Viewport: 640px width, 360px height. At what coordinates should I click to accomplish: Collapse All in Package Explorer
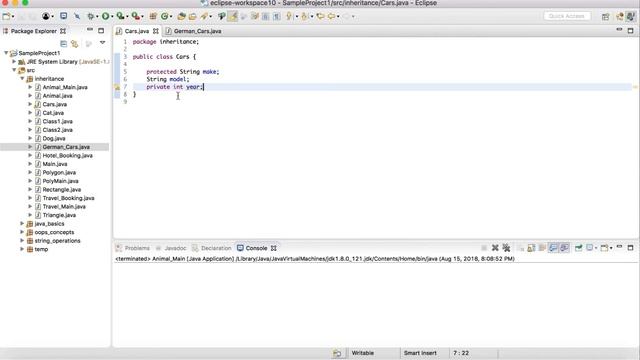64,43
